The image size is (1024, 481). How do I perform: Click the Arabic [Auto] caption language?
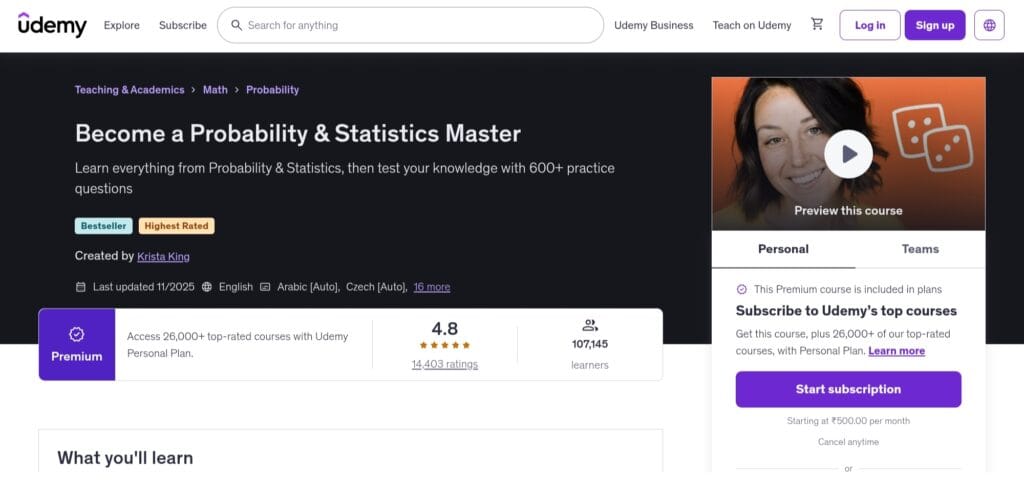[x=307, y=287]
